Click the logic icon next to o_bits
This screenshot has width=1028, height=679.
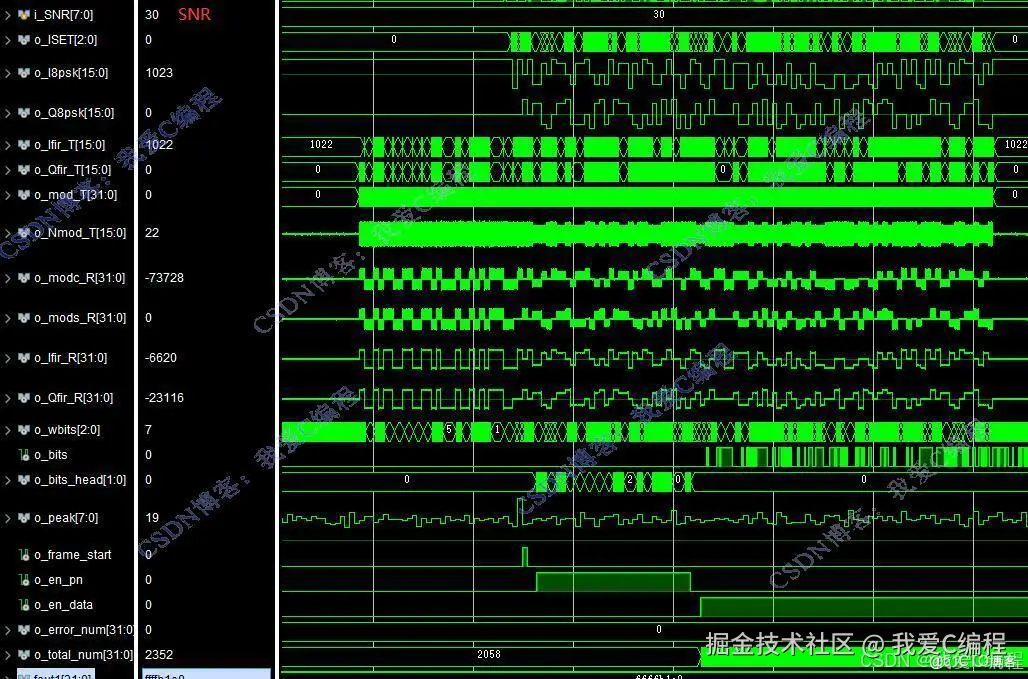(22, 455)
